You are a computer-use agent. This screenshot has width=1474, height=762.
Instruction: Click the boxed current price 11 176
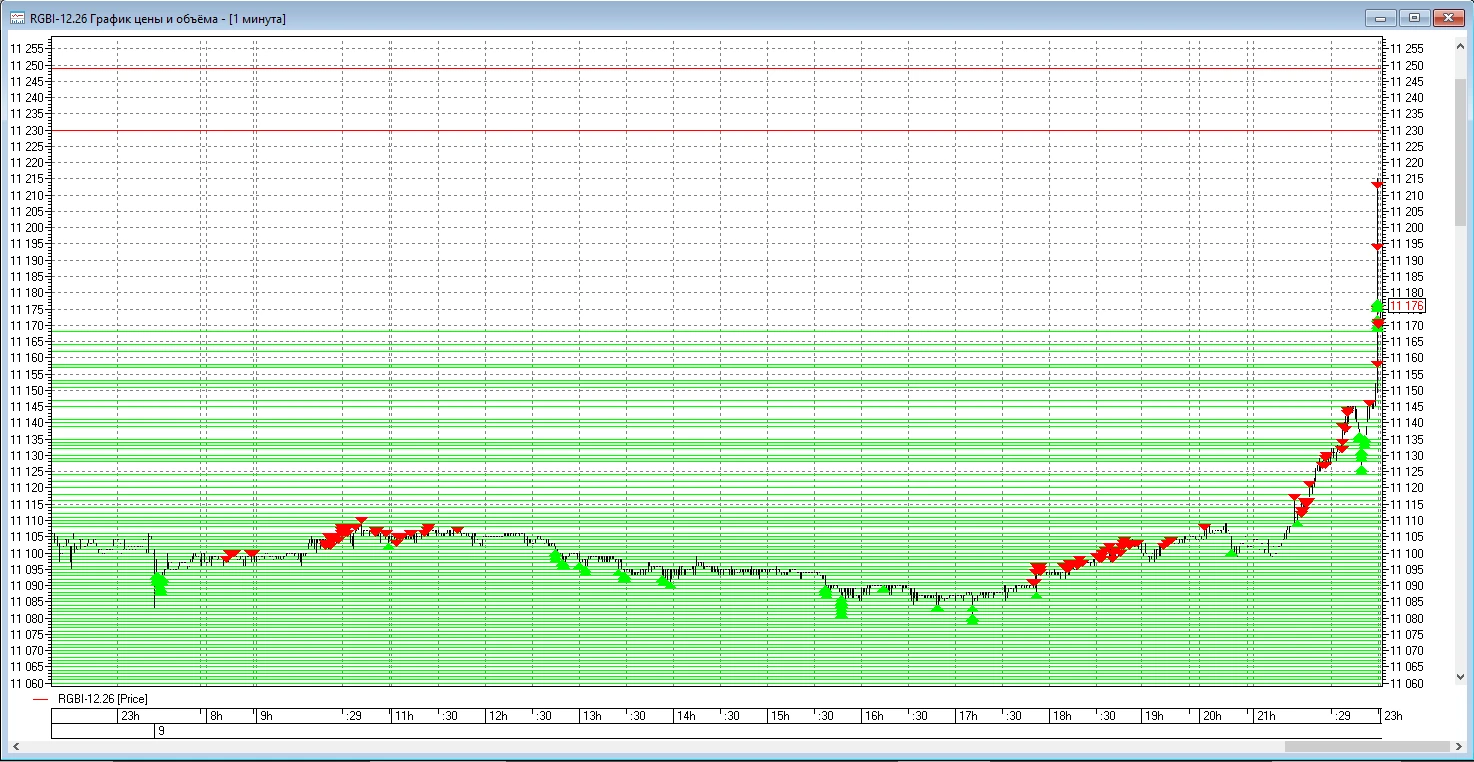pos(1407,305)
